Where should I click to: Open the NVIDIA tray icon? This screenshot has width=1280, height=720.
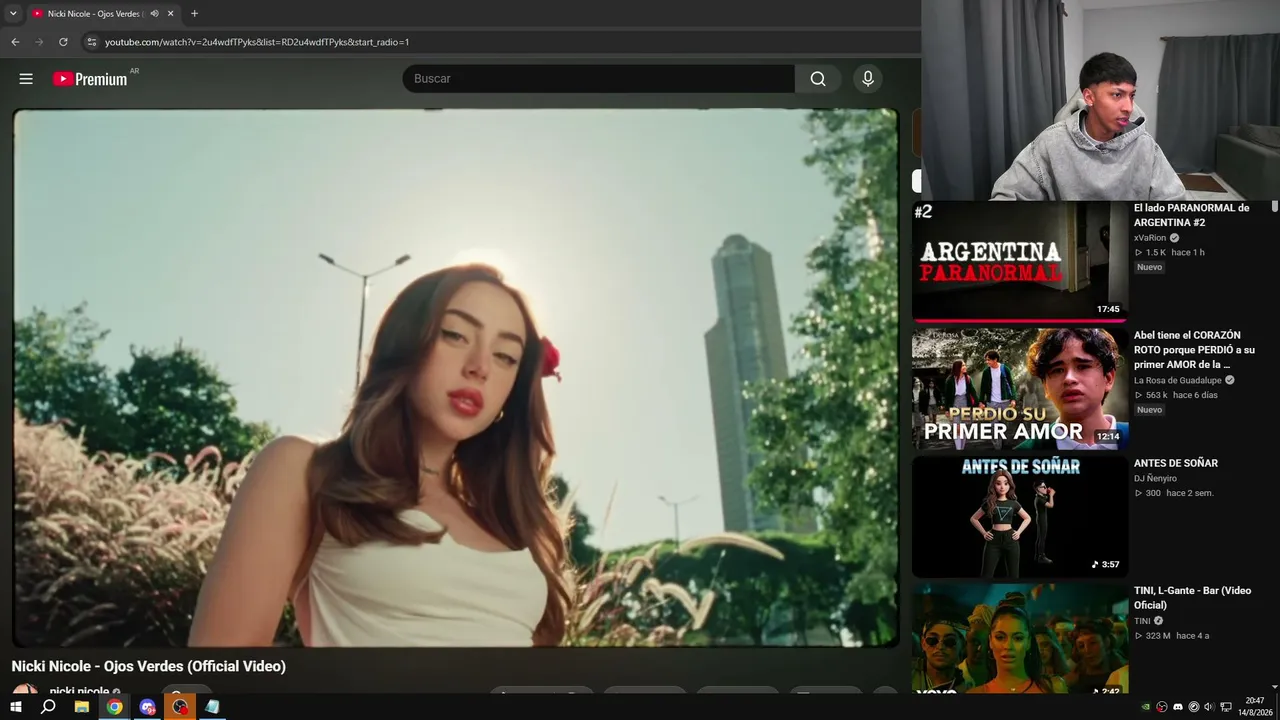[x=1146, y=707]
